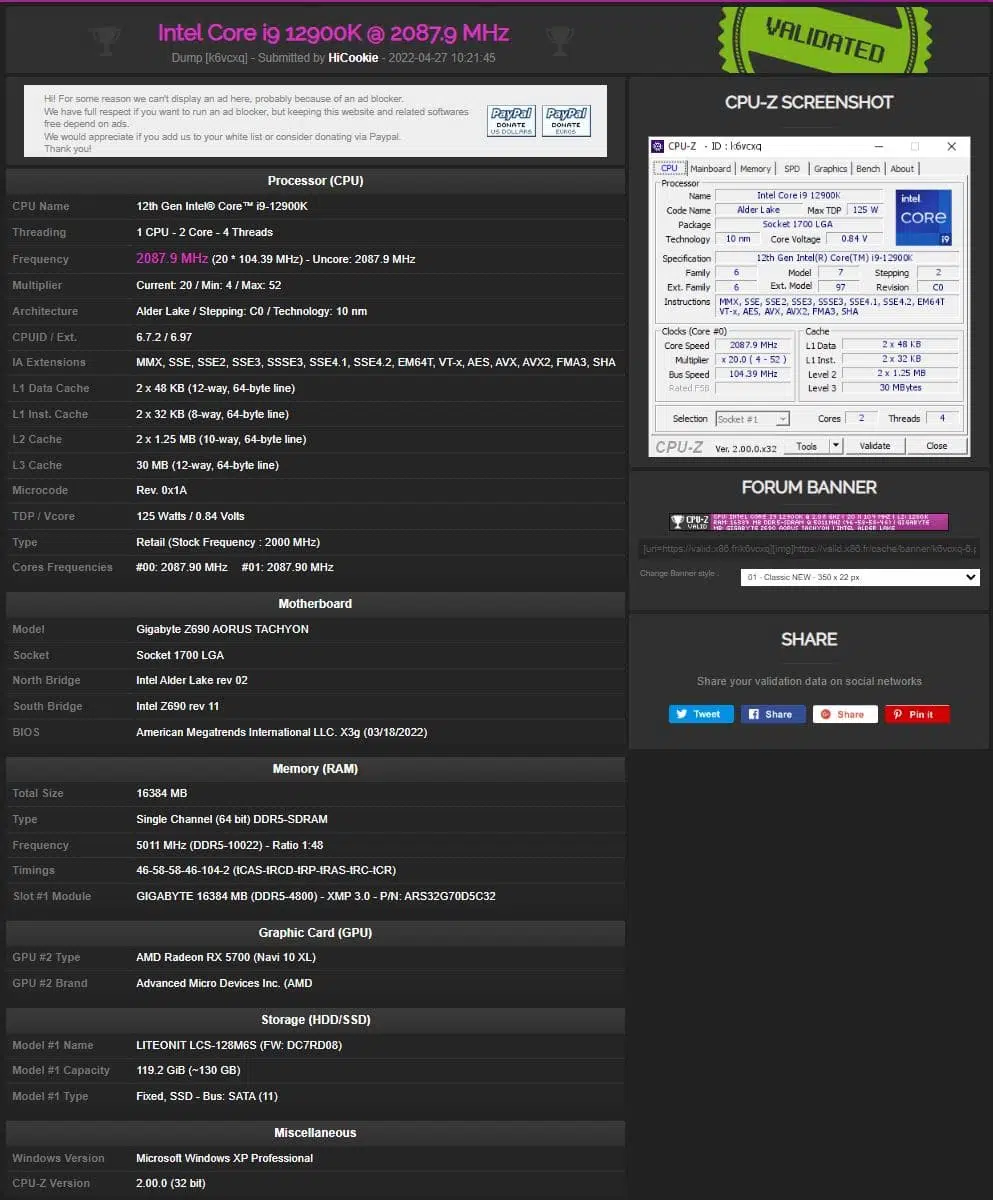Screen dimensions: 993x1200
Task: Open the Bench tab in CPU-Z
Action: tap(868, 169)
